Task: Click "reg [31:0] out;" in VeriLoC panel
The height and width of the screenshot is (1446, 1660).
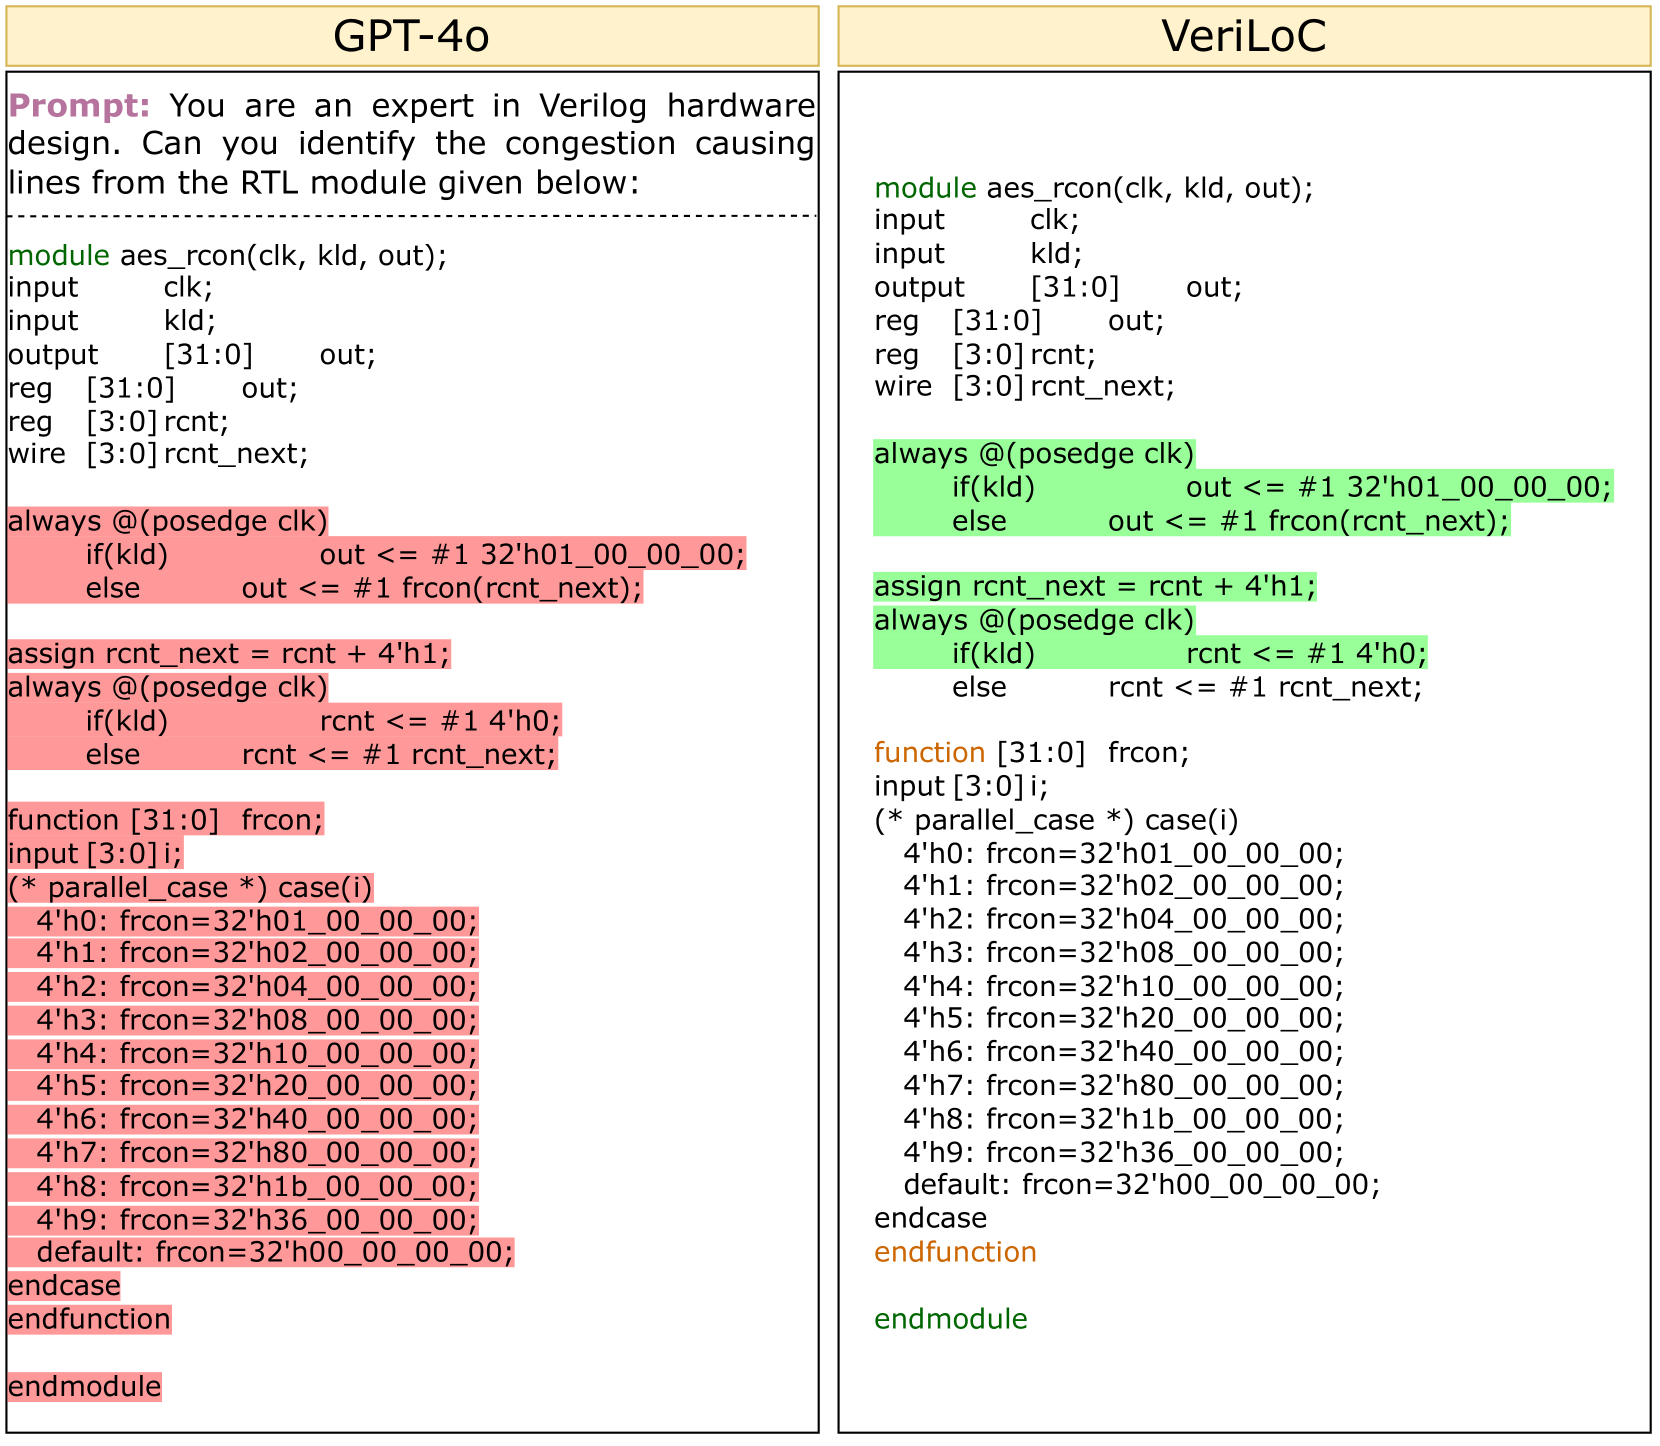Action: [x=1020, y=321]
